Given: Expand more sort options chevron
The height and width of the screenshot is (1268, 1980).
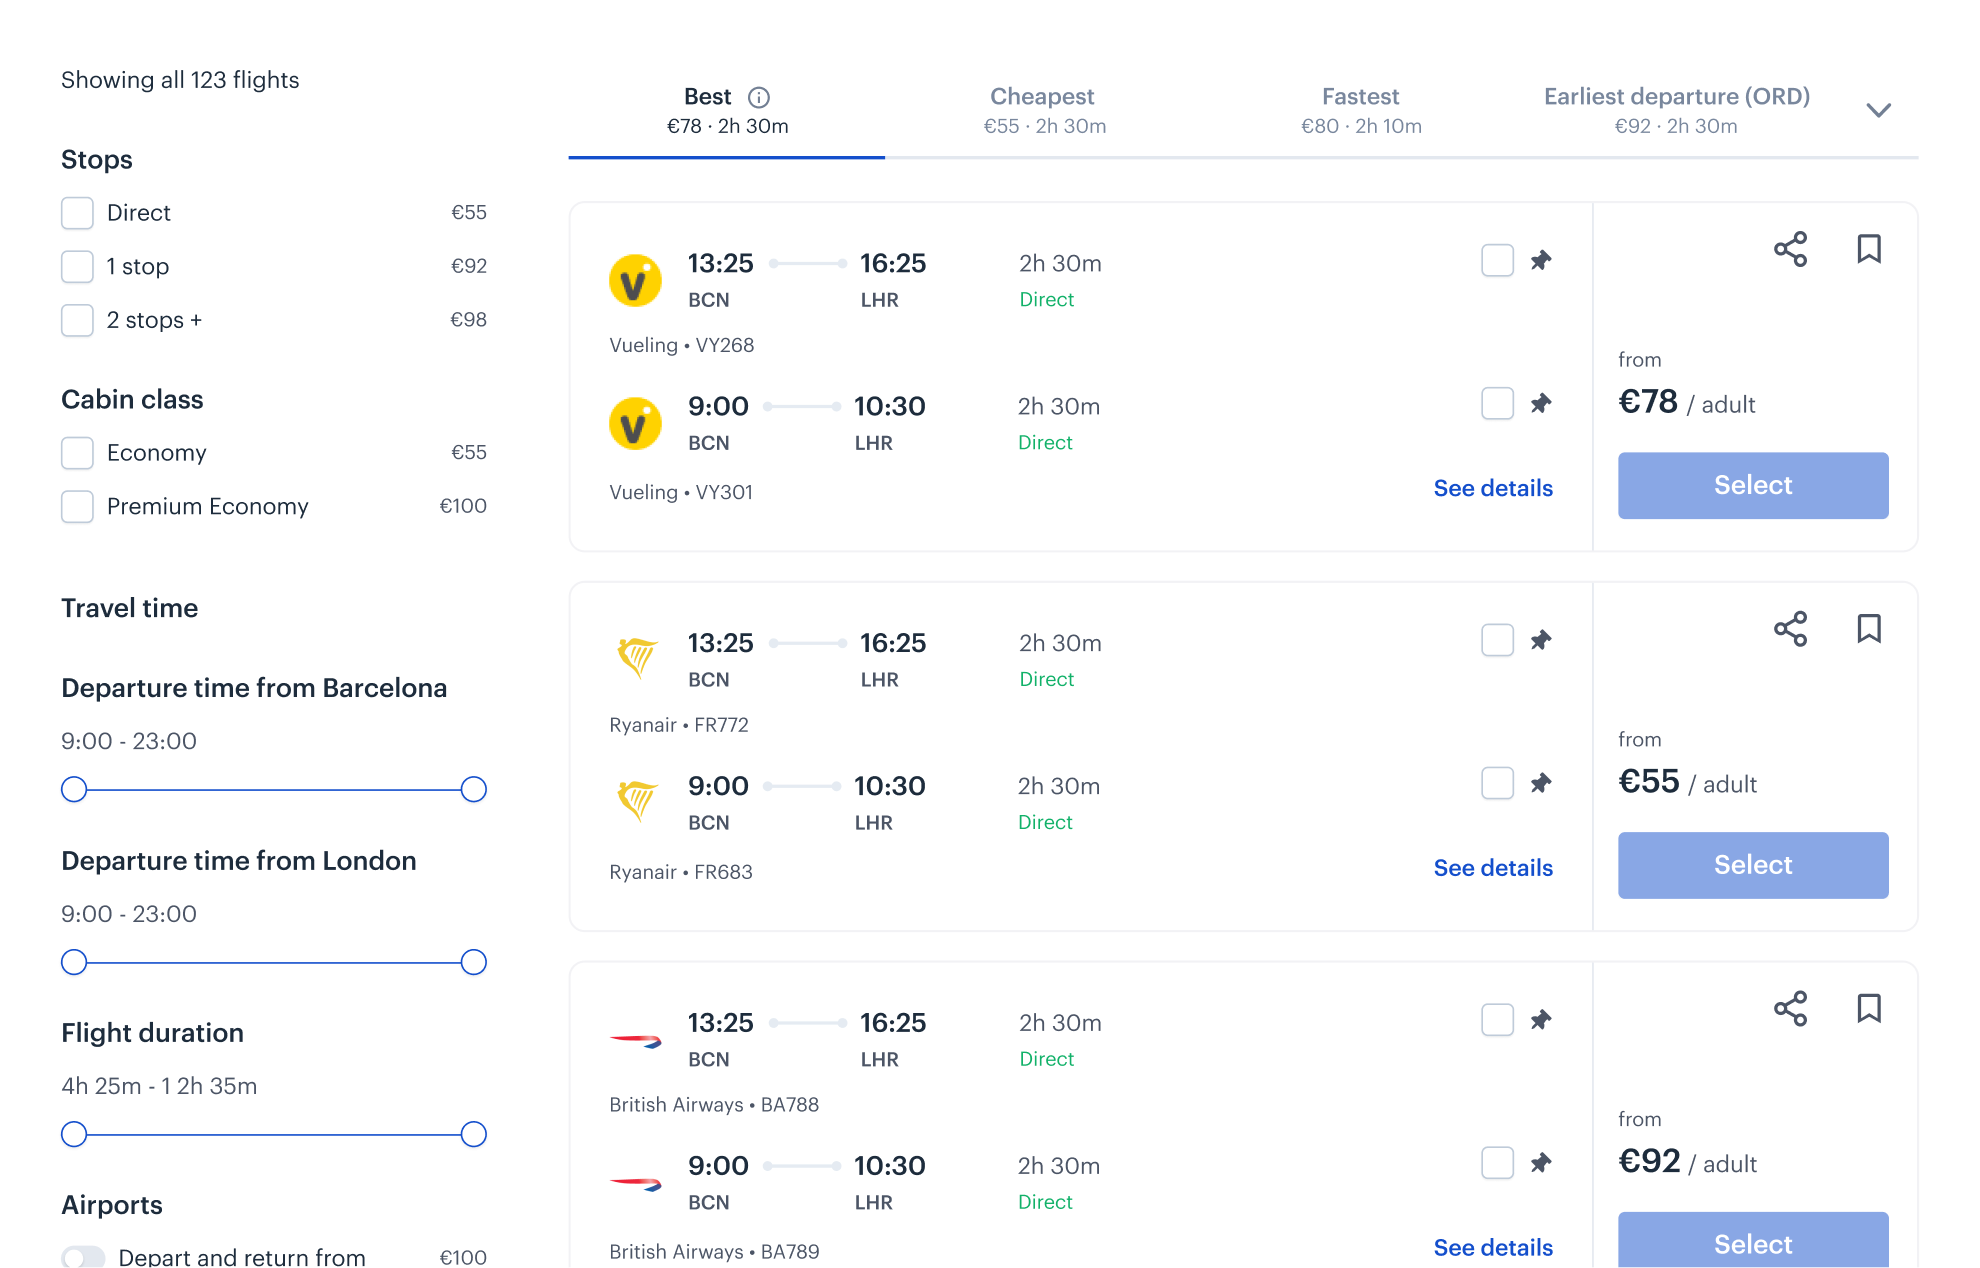Looking at the screenshot, I should 1878,110.
